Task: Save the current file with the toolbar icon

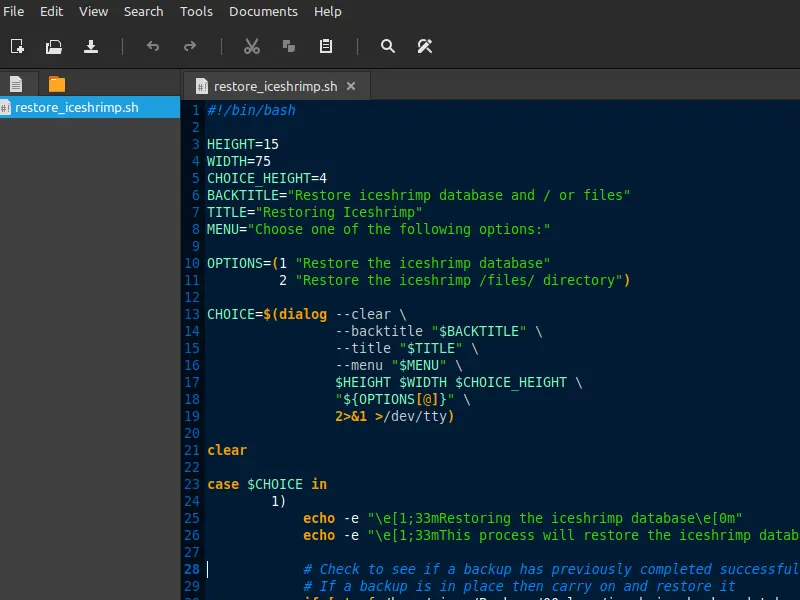Action: pyautogui.click(x=91, y=46)
